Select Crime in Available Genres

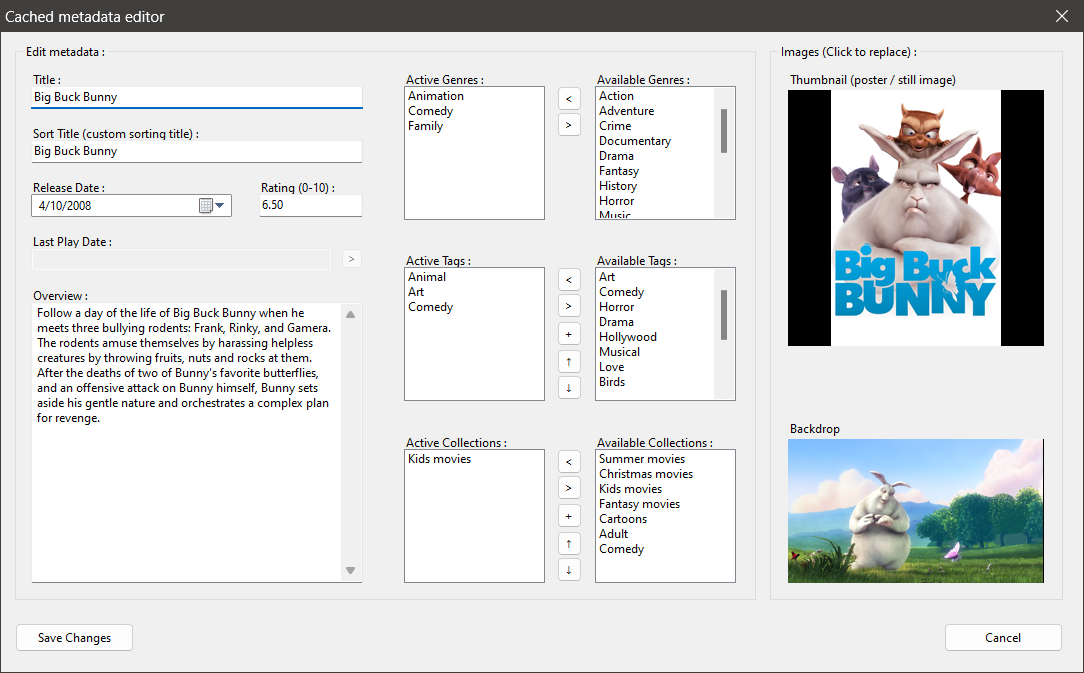click(x=615, y=126)
